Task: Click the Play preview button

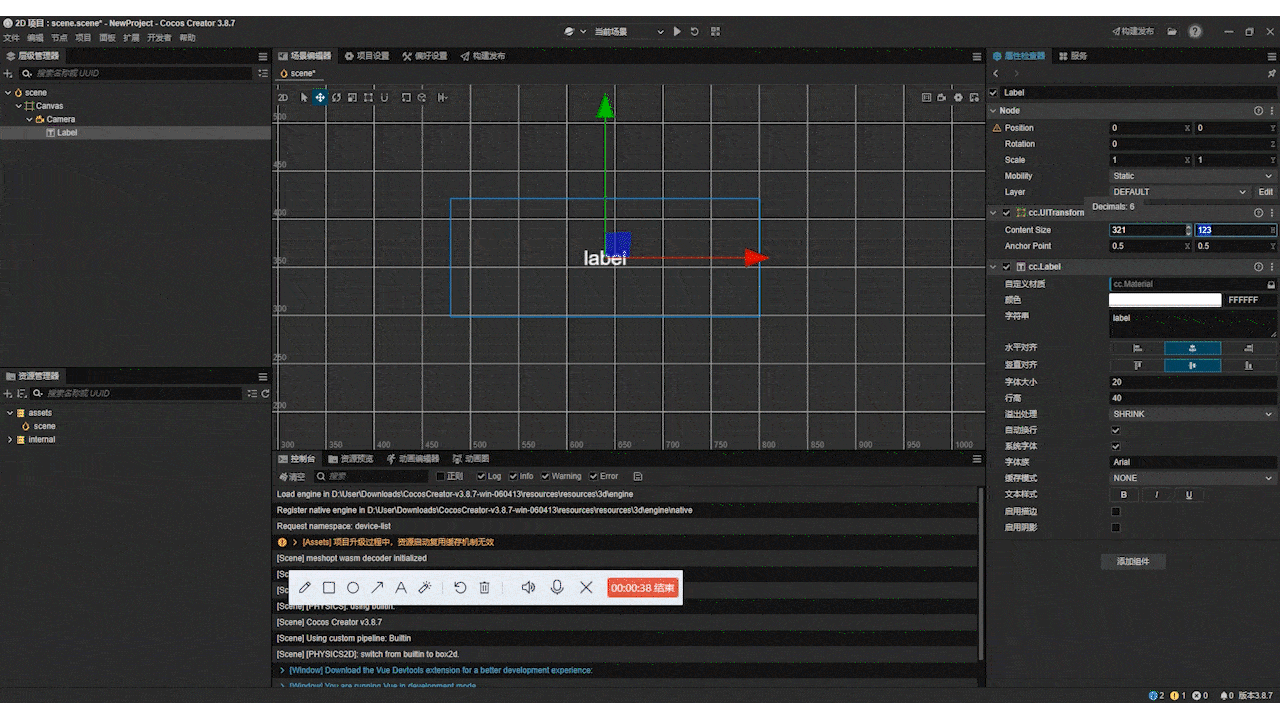Action: click(677, 32)
